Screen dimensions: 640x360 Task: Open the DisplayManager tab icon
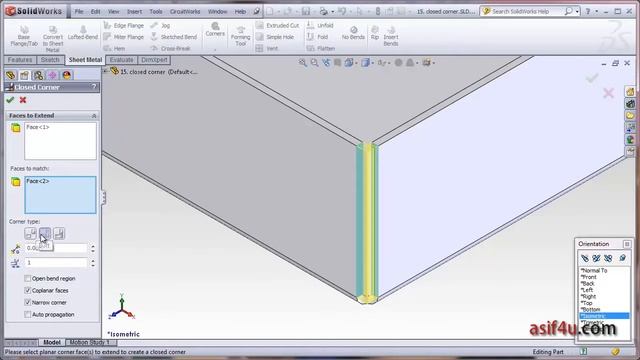click(x=67, y=75)
